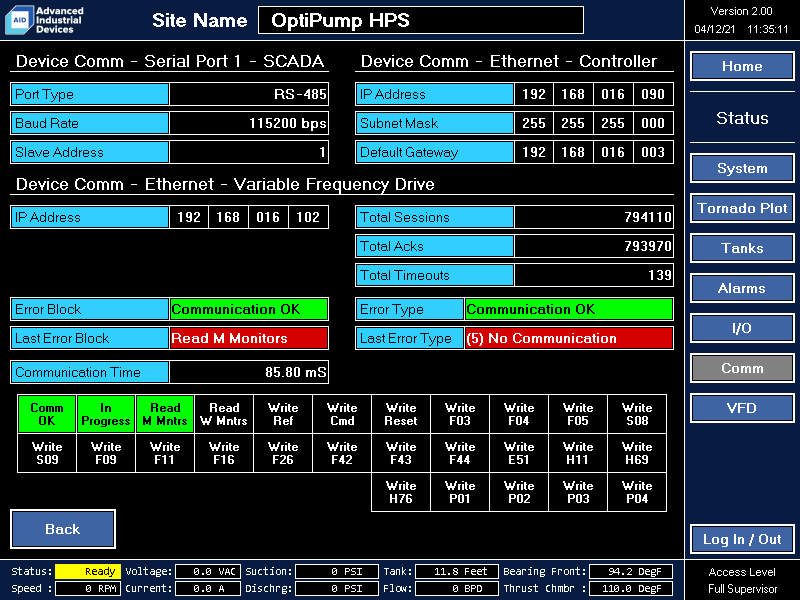Click the Write P04 status cell
The image size is (800, 600).
[637, 492]
